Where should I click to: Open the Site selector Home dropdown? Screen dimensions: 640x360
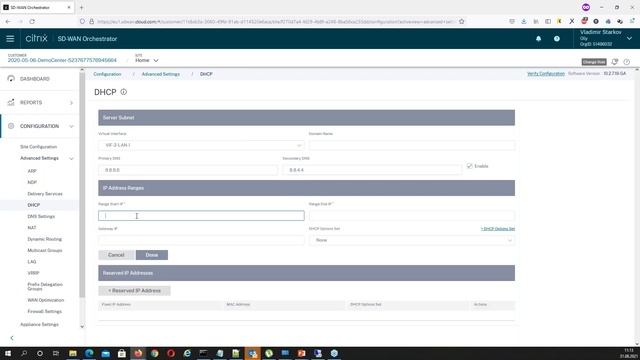coord(147,60)
